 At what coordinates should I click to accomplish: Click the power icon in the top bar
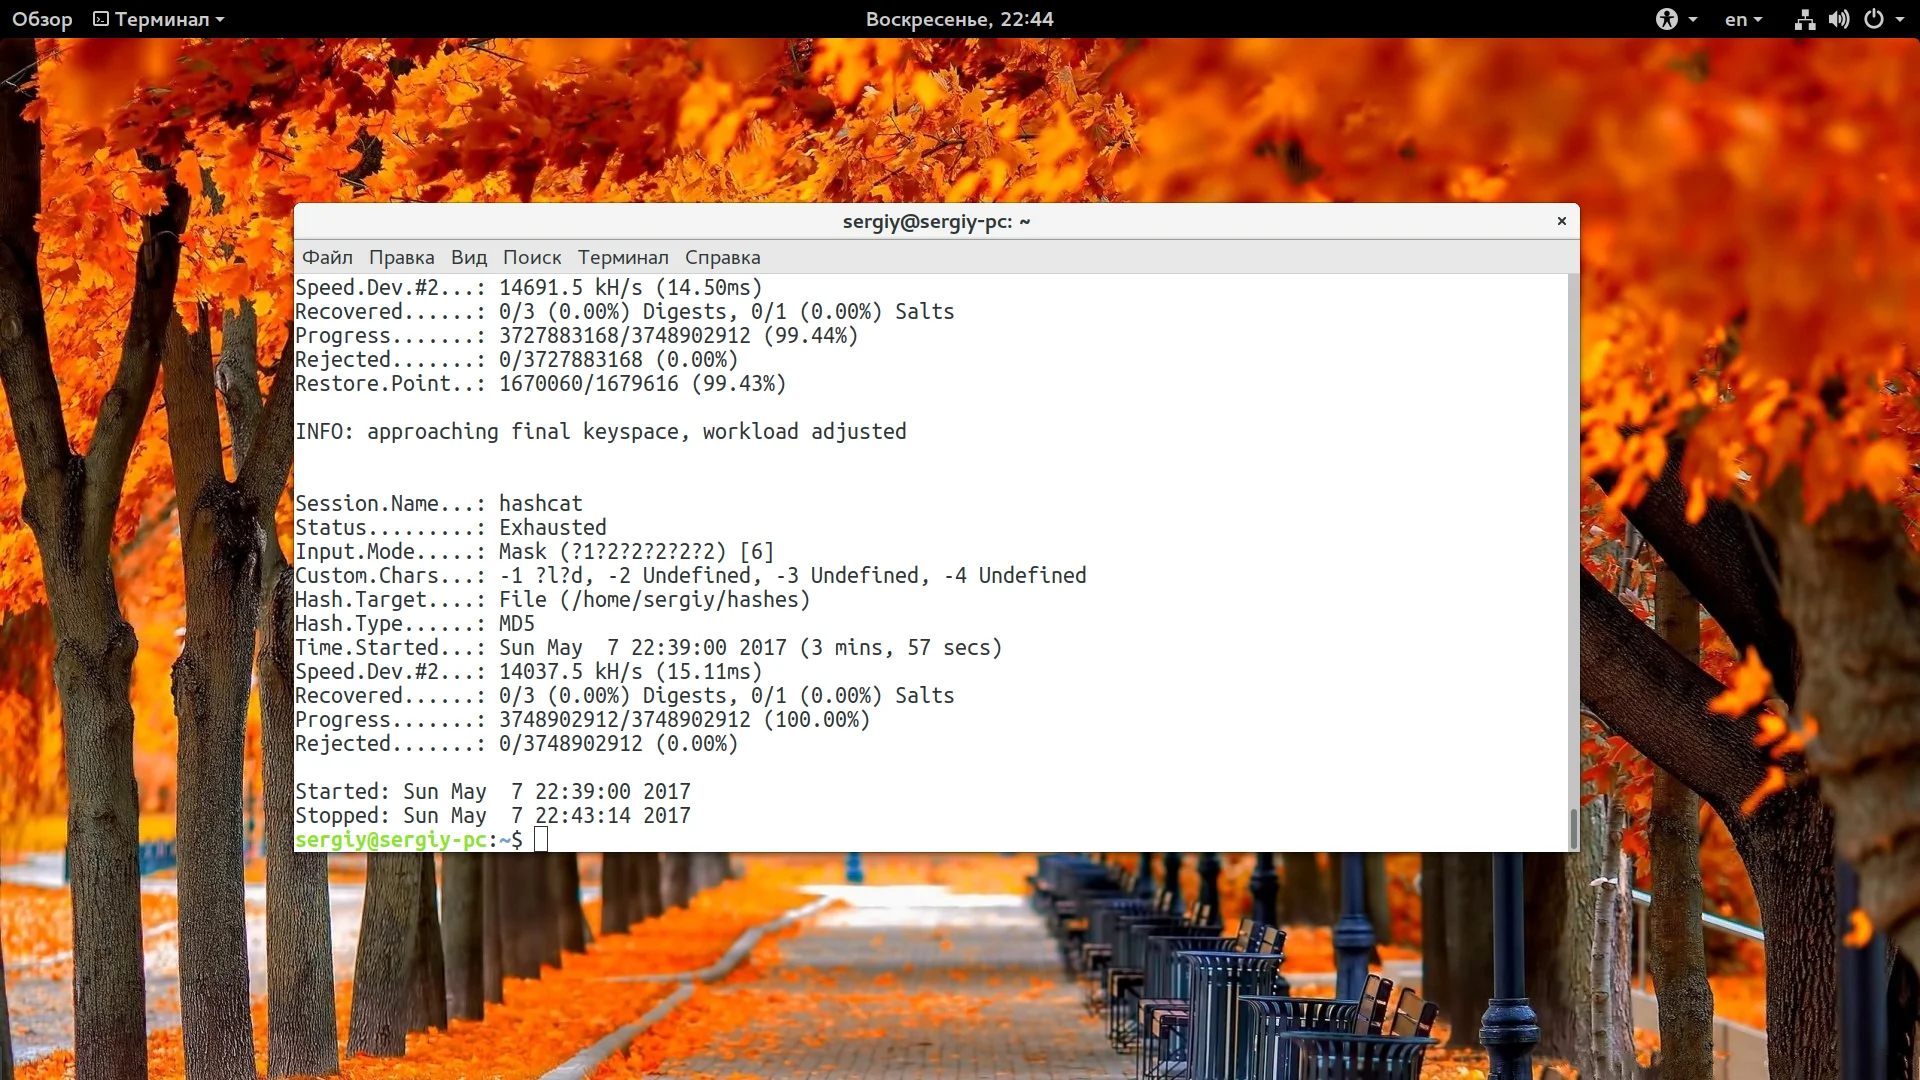click(x=1874, y=19)
